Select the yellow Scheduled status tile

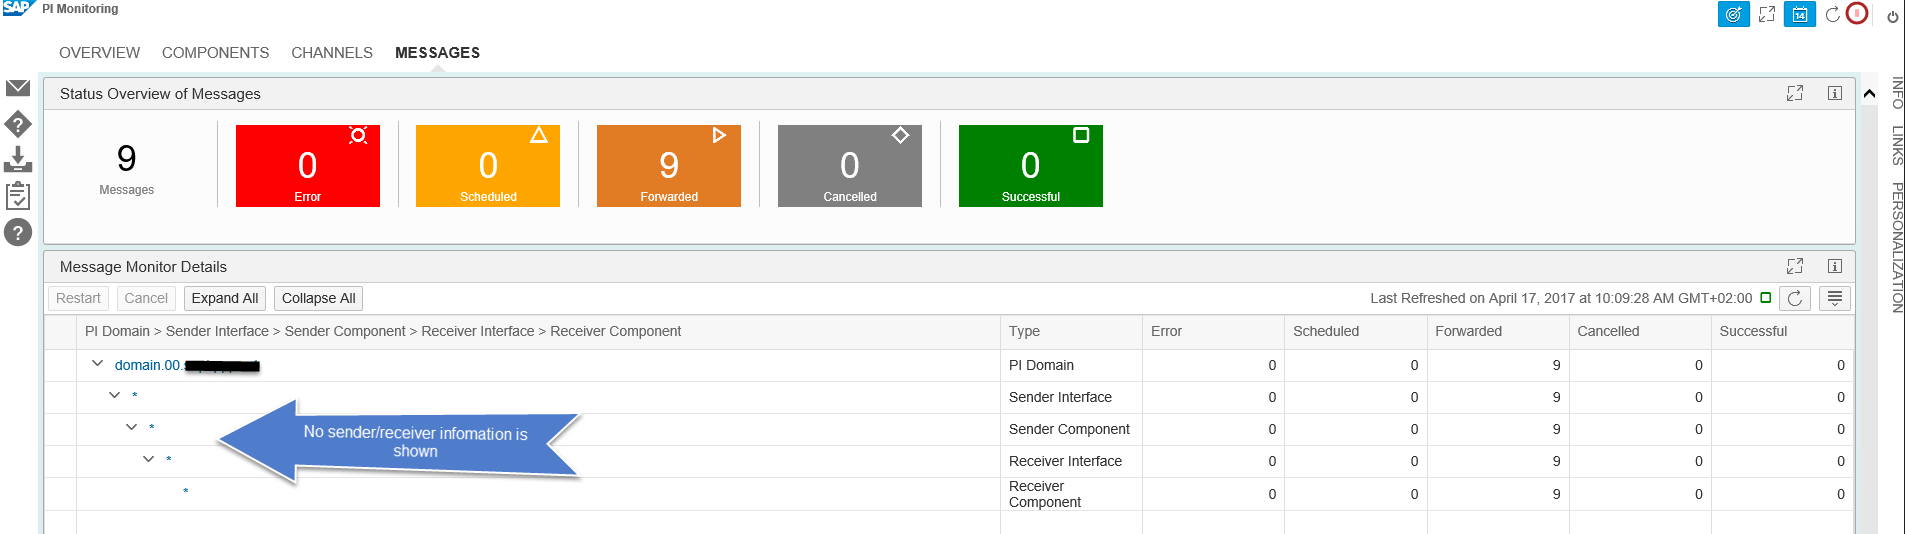point(488,166)
